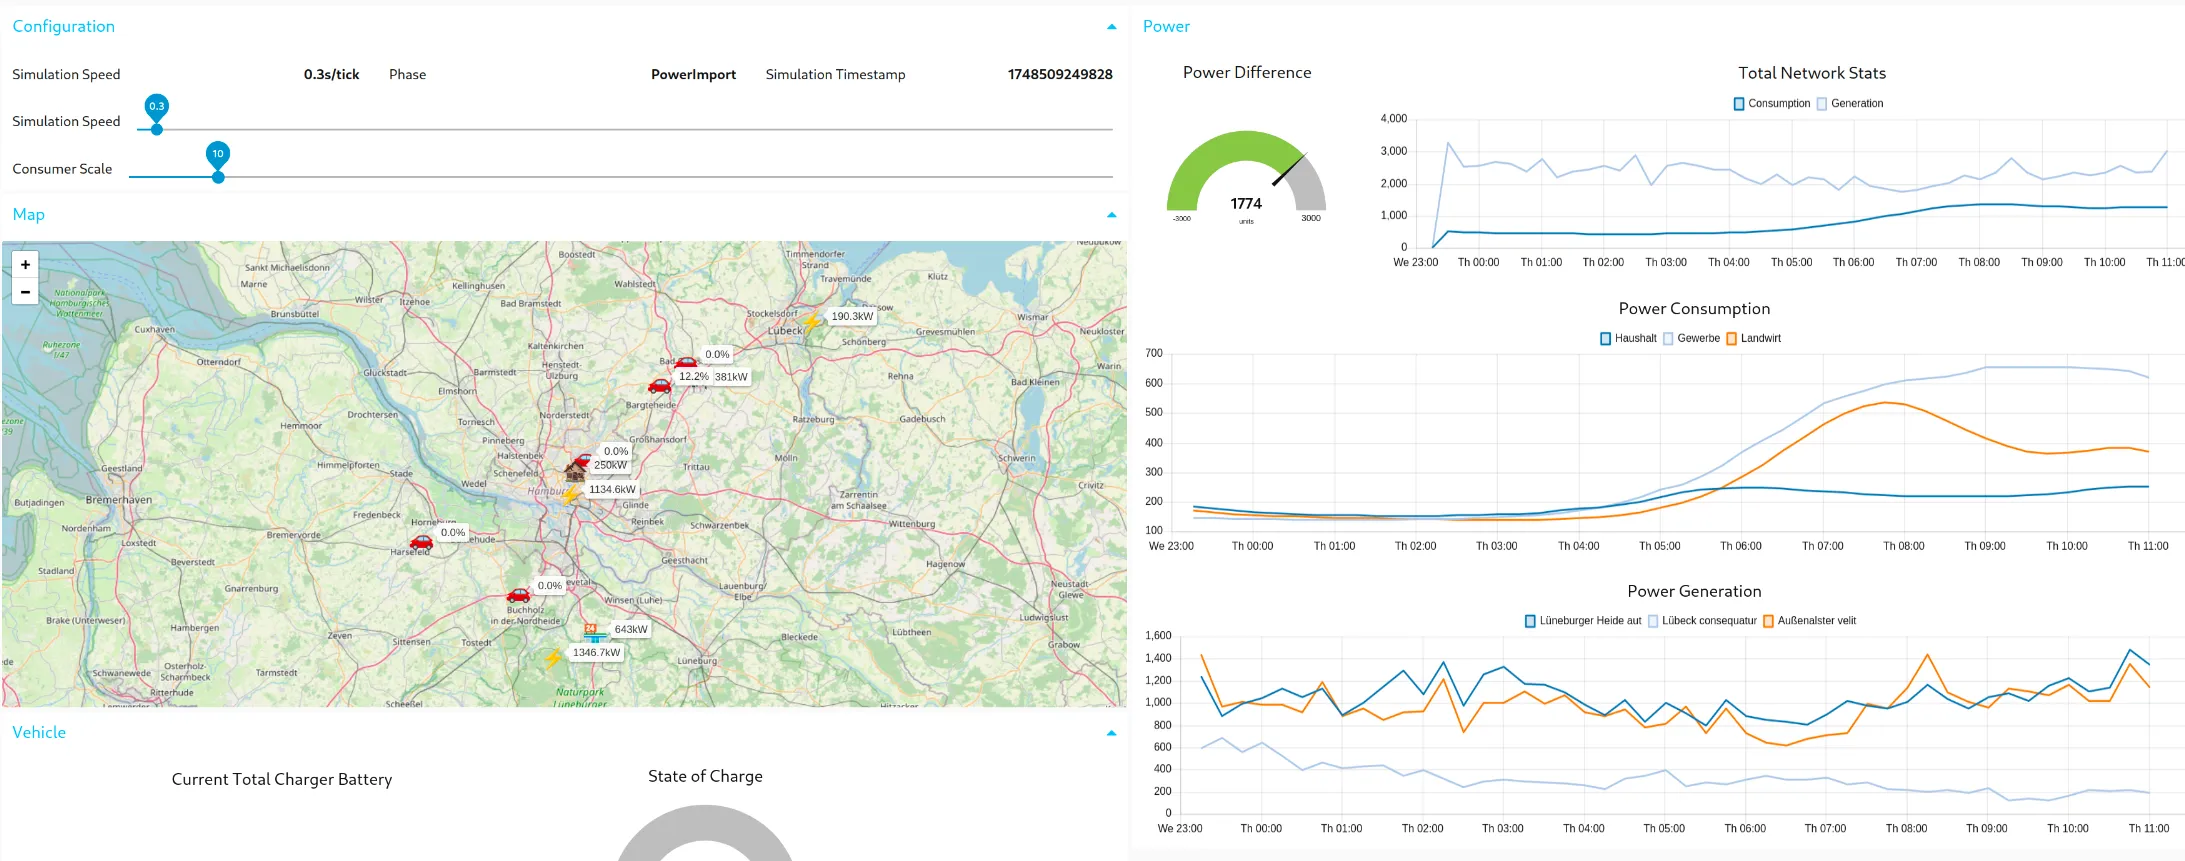Image resolution: width=2185 pixels, height=861 pixels.
Task: Toggle the Gewerbe series in Power Consumption
Action: [1691, 339]
